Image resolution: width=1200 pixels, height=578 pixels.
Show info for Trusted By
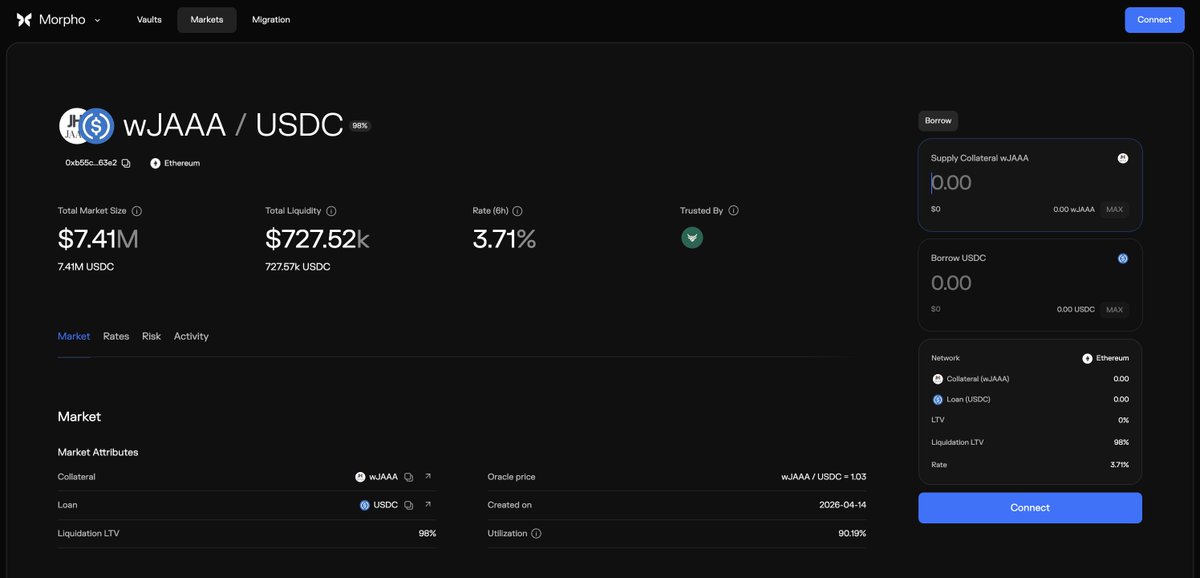click(x=733, y=211)
